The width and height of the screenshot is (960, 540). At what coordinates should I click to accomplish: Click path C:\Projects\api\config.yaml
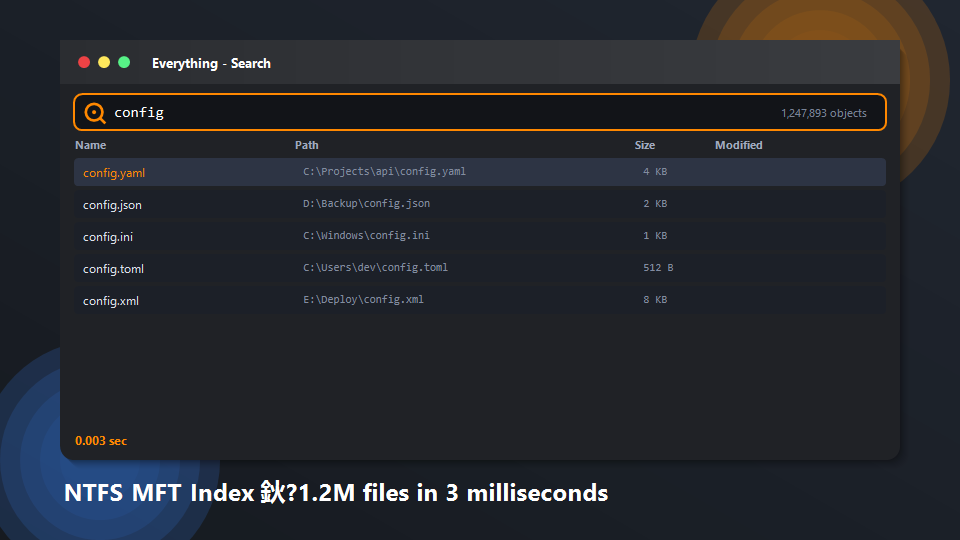(384, 171)
